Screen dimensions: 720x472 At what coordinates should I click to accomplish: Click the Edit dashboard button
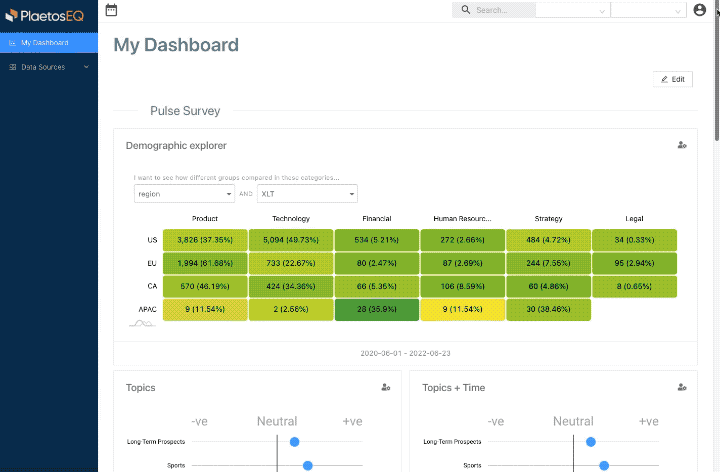click(673, 79)
